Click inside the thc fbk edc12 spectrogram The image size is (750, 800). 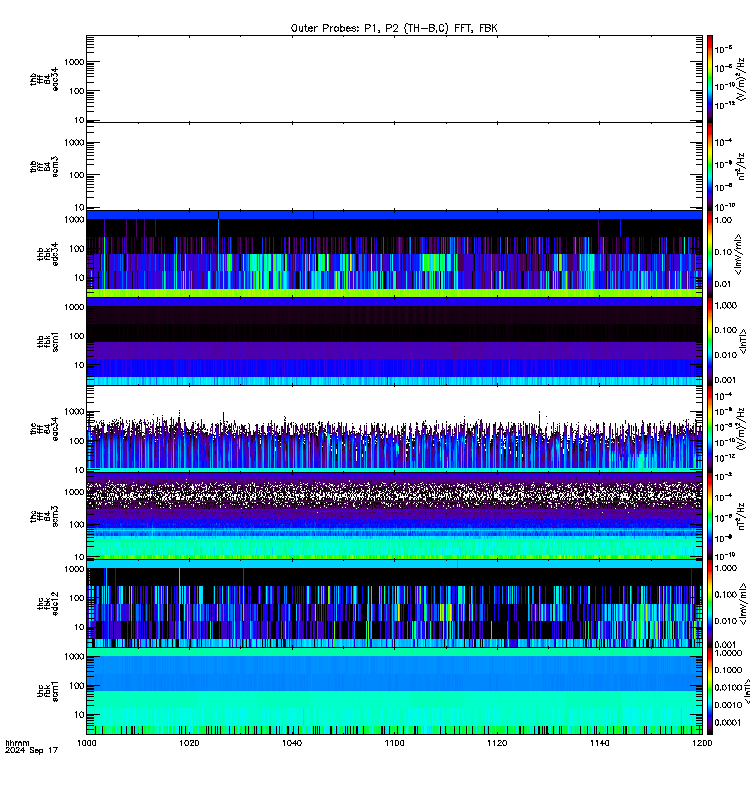[x=394, y=604]
